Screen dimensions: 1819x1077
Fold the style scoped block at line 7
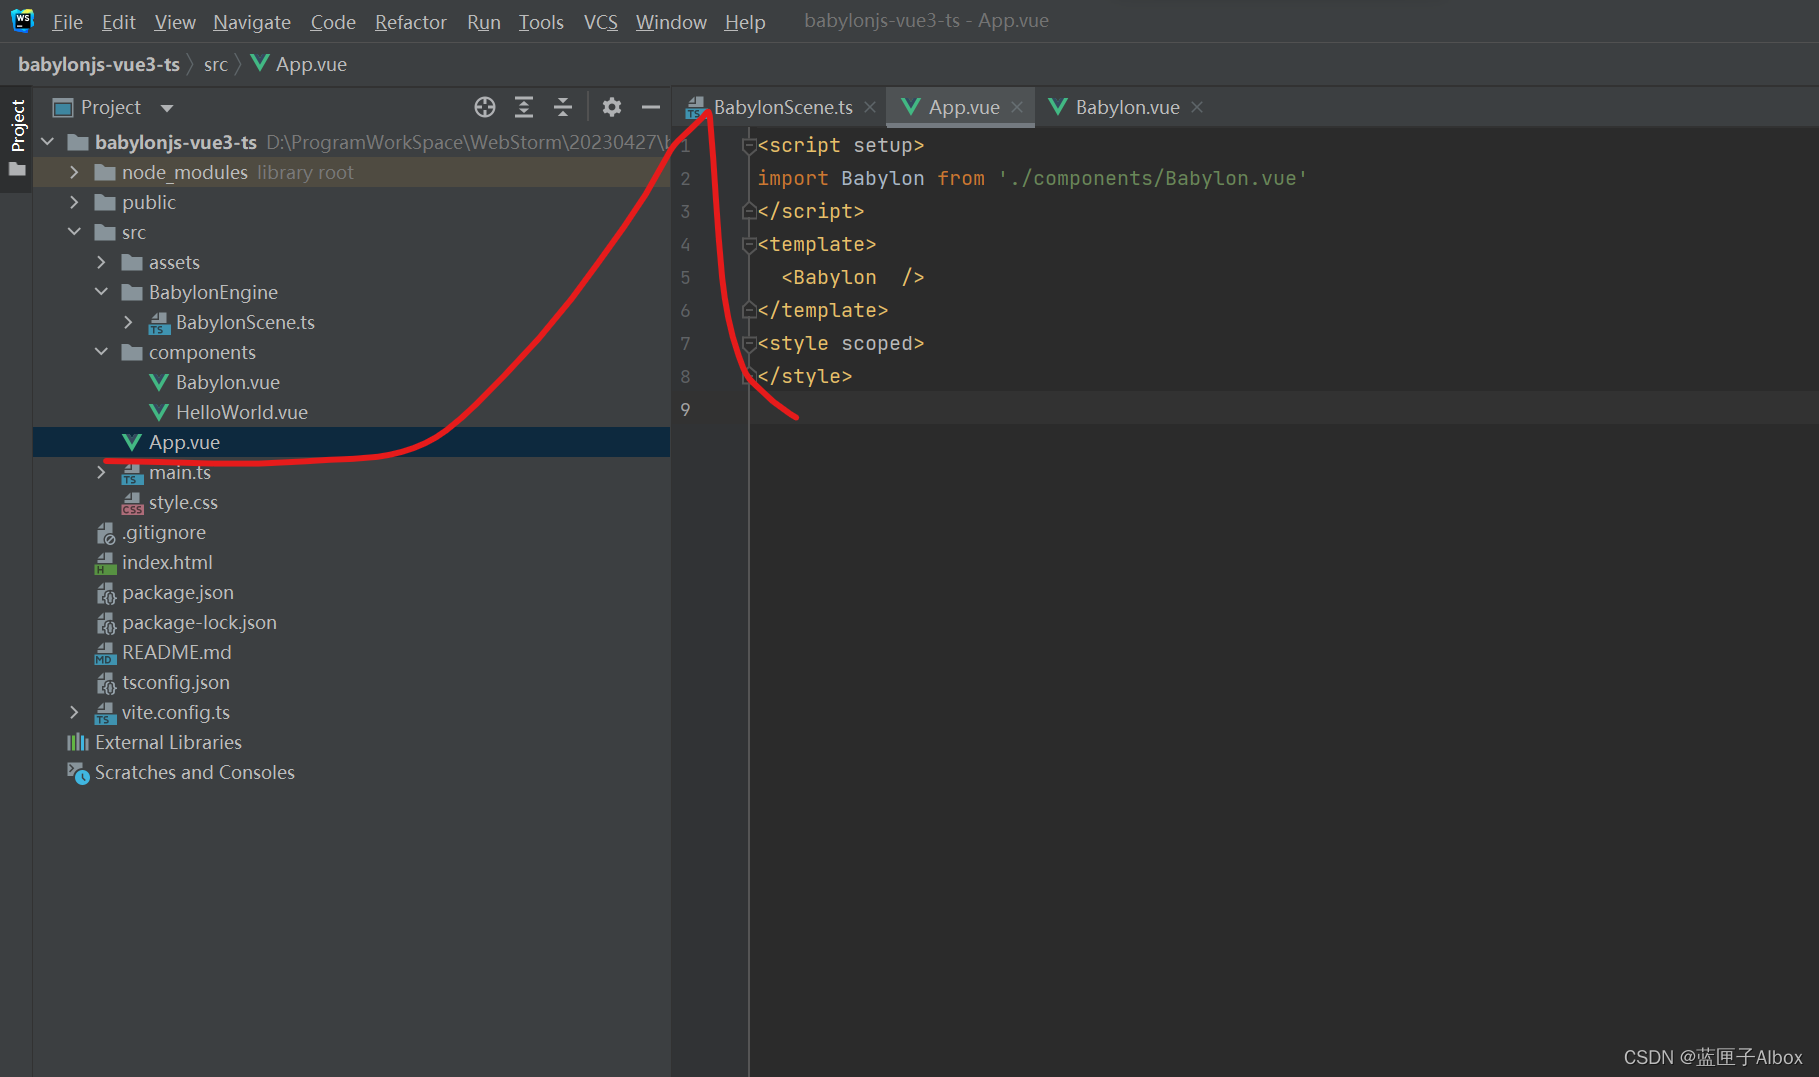tap(748, 344)
